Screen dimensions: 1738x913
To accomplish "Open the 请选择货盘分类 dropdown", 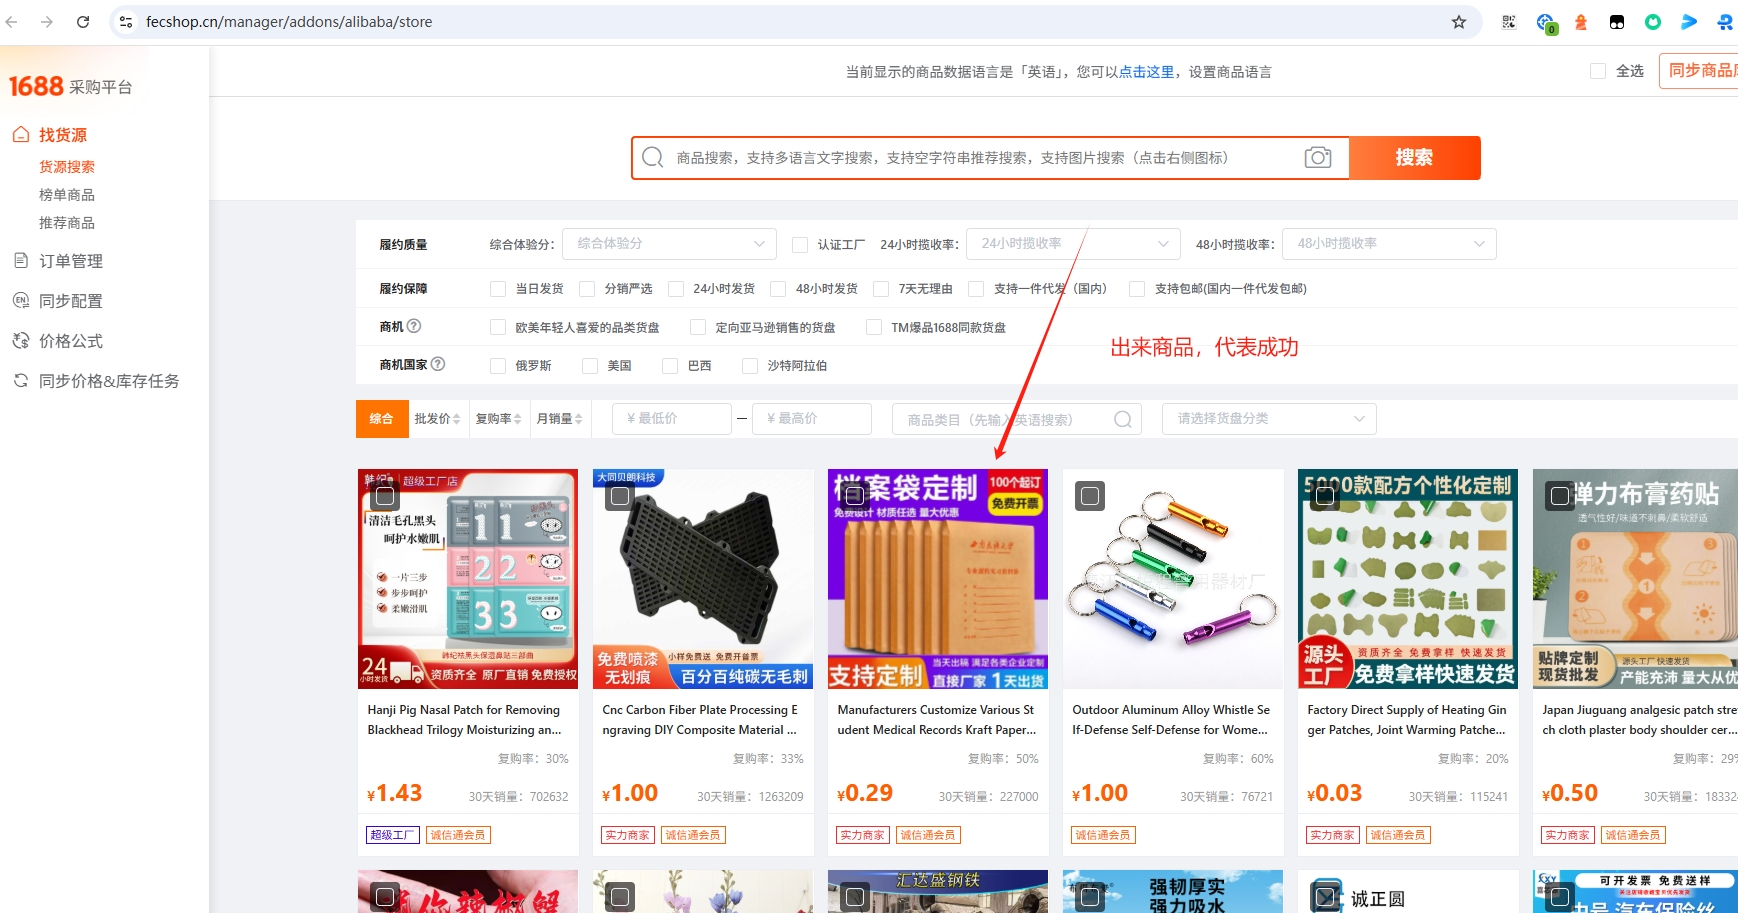I will point(1268,419).
